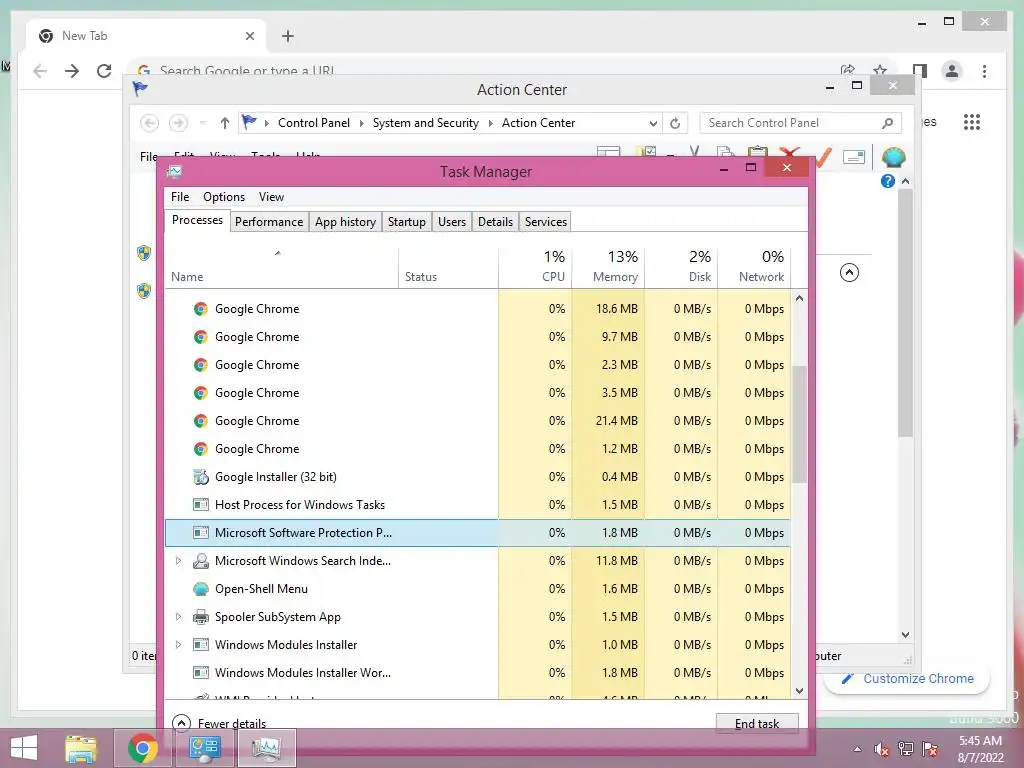
Task: Open the Task Manager File menu
Action: [x=180, y=197]
